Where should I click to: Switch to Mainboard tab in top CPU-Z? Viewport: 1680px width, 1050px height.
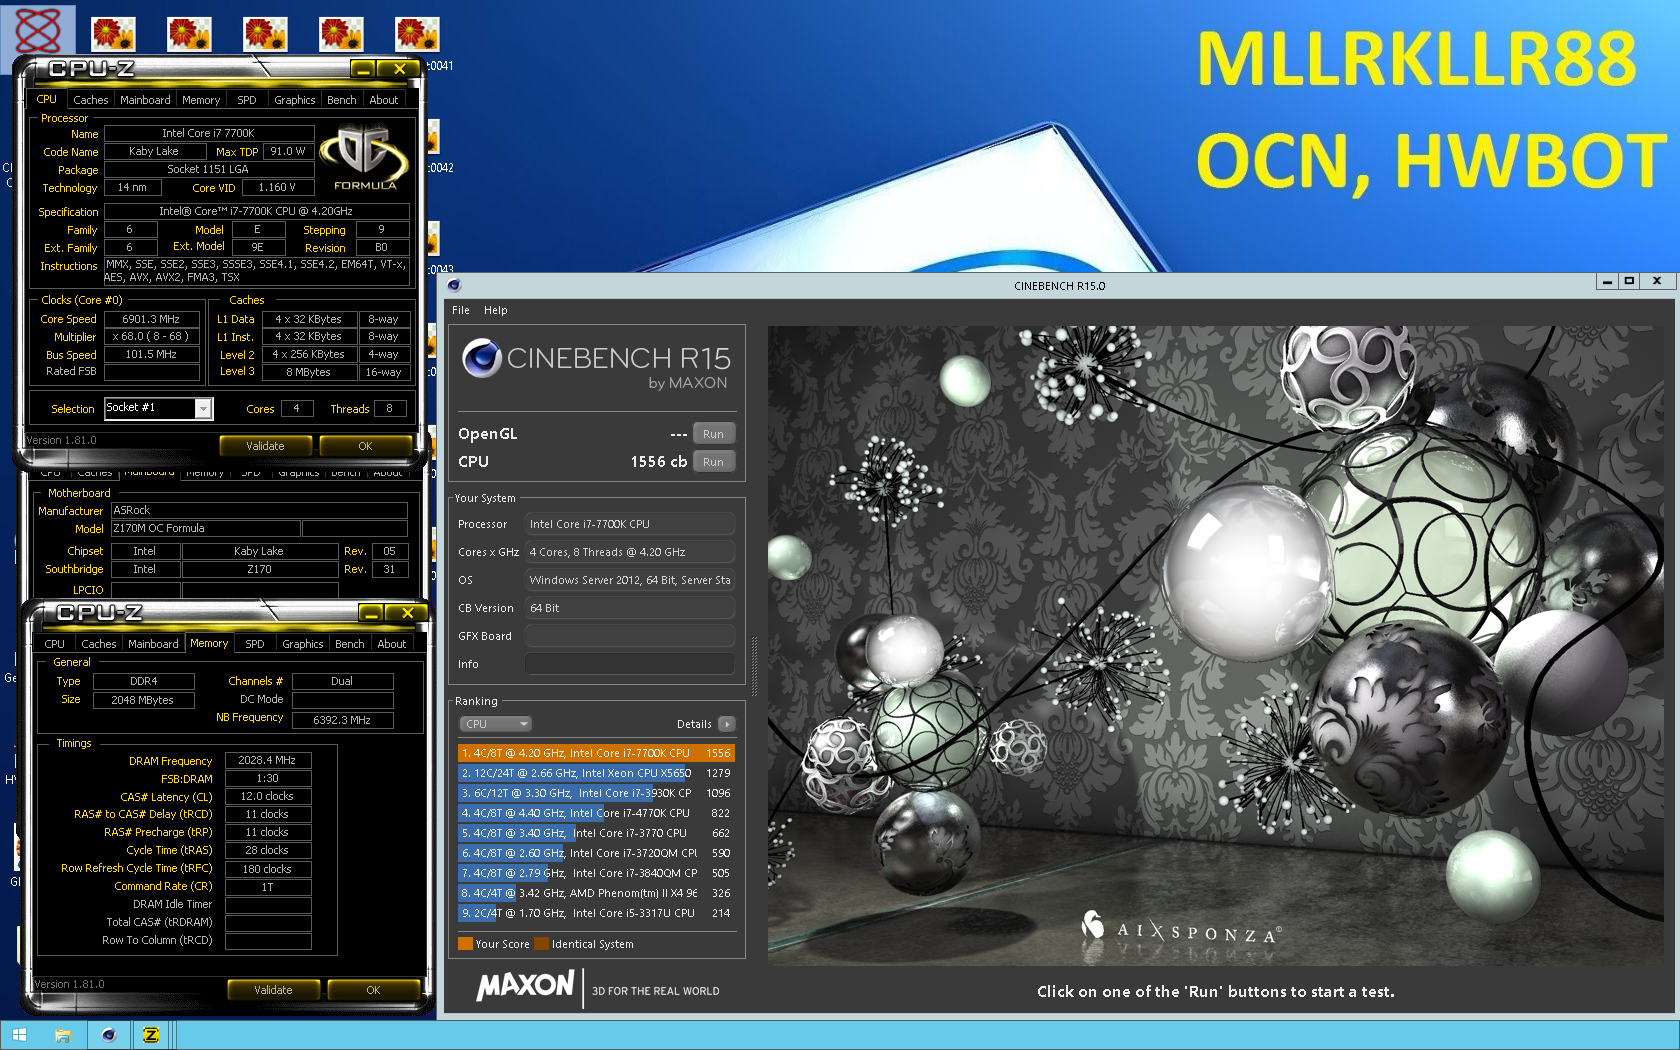(145, 100)
